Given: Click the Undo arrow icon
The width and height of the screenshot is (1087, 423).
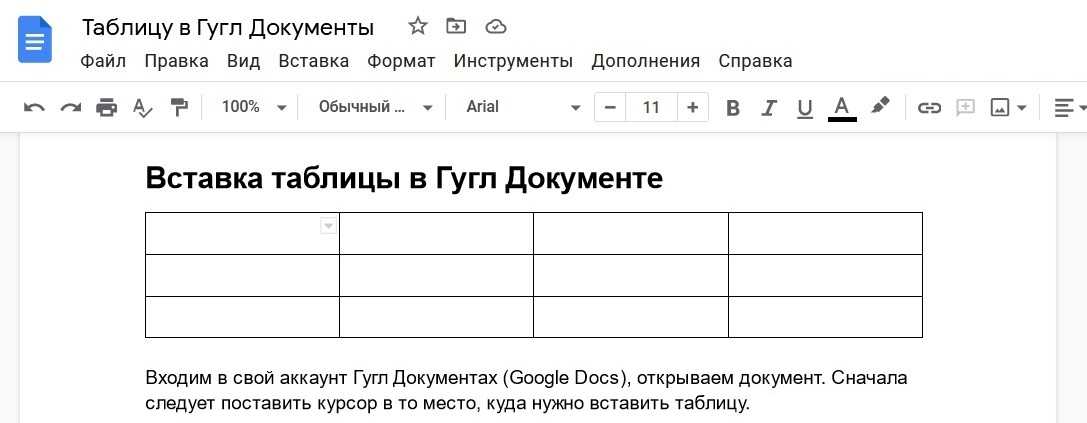Looking at the screenshot, I should pyautogui.click(x=34, y=107).
